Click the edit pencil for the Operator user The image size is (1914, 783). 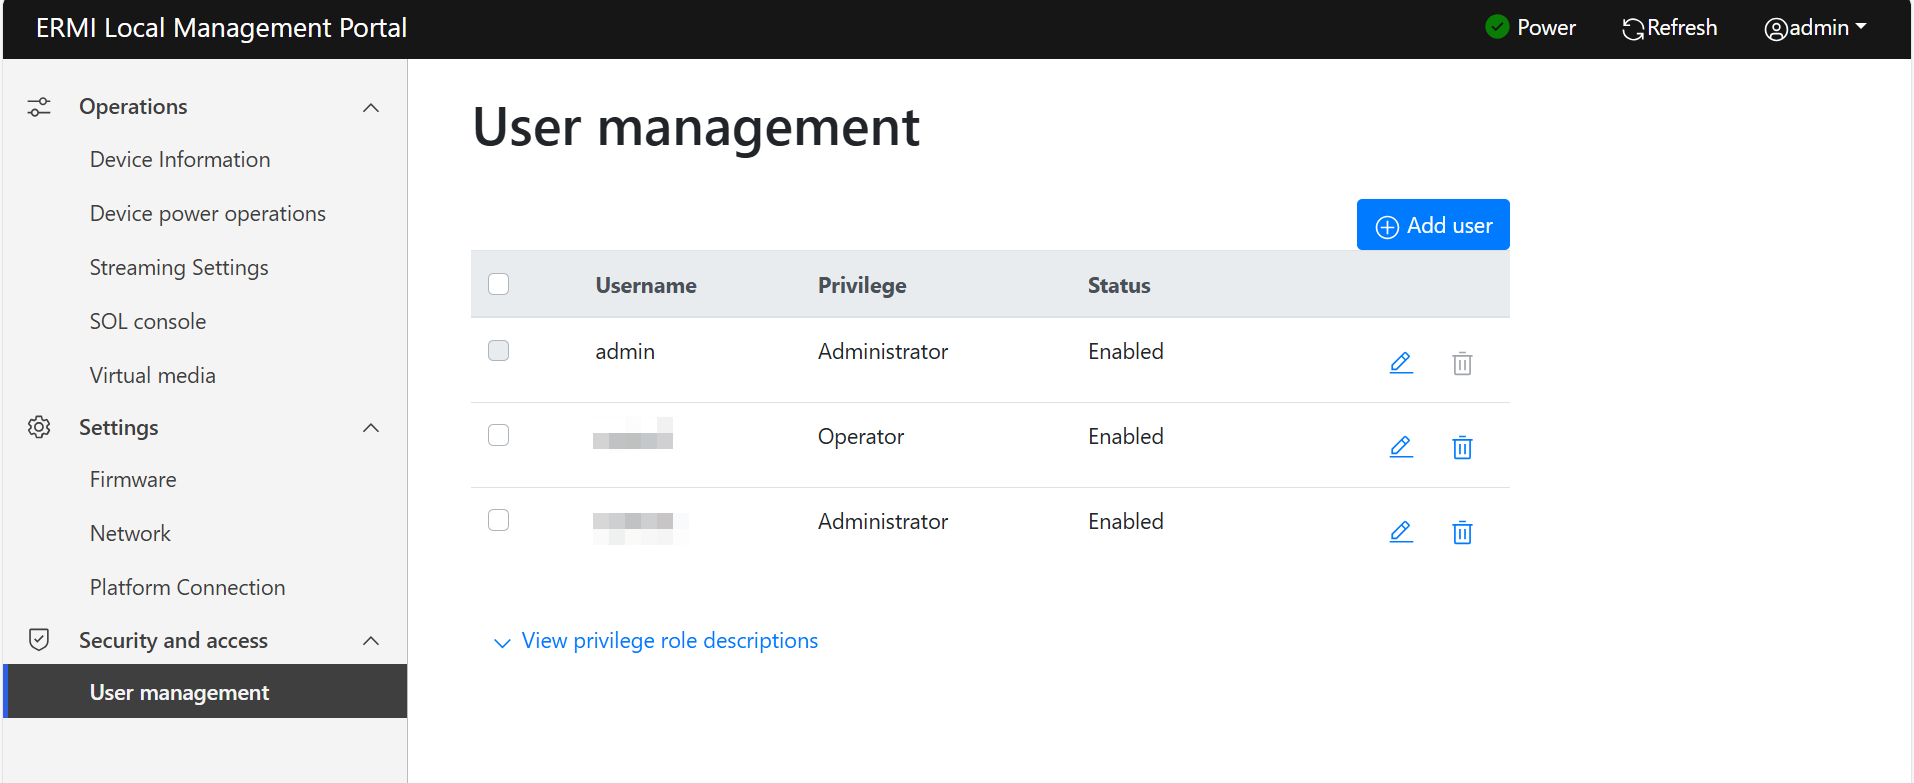[x=1400, y=446]
